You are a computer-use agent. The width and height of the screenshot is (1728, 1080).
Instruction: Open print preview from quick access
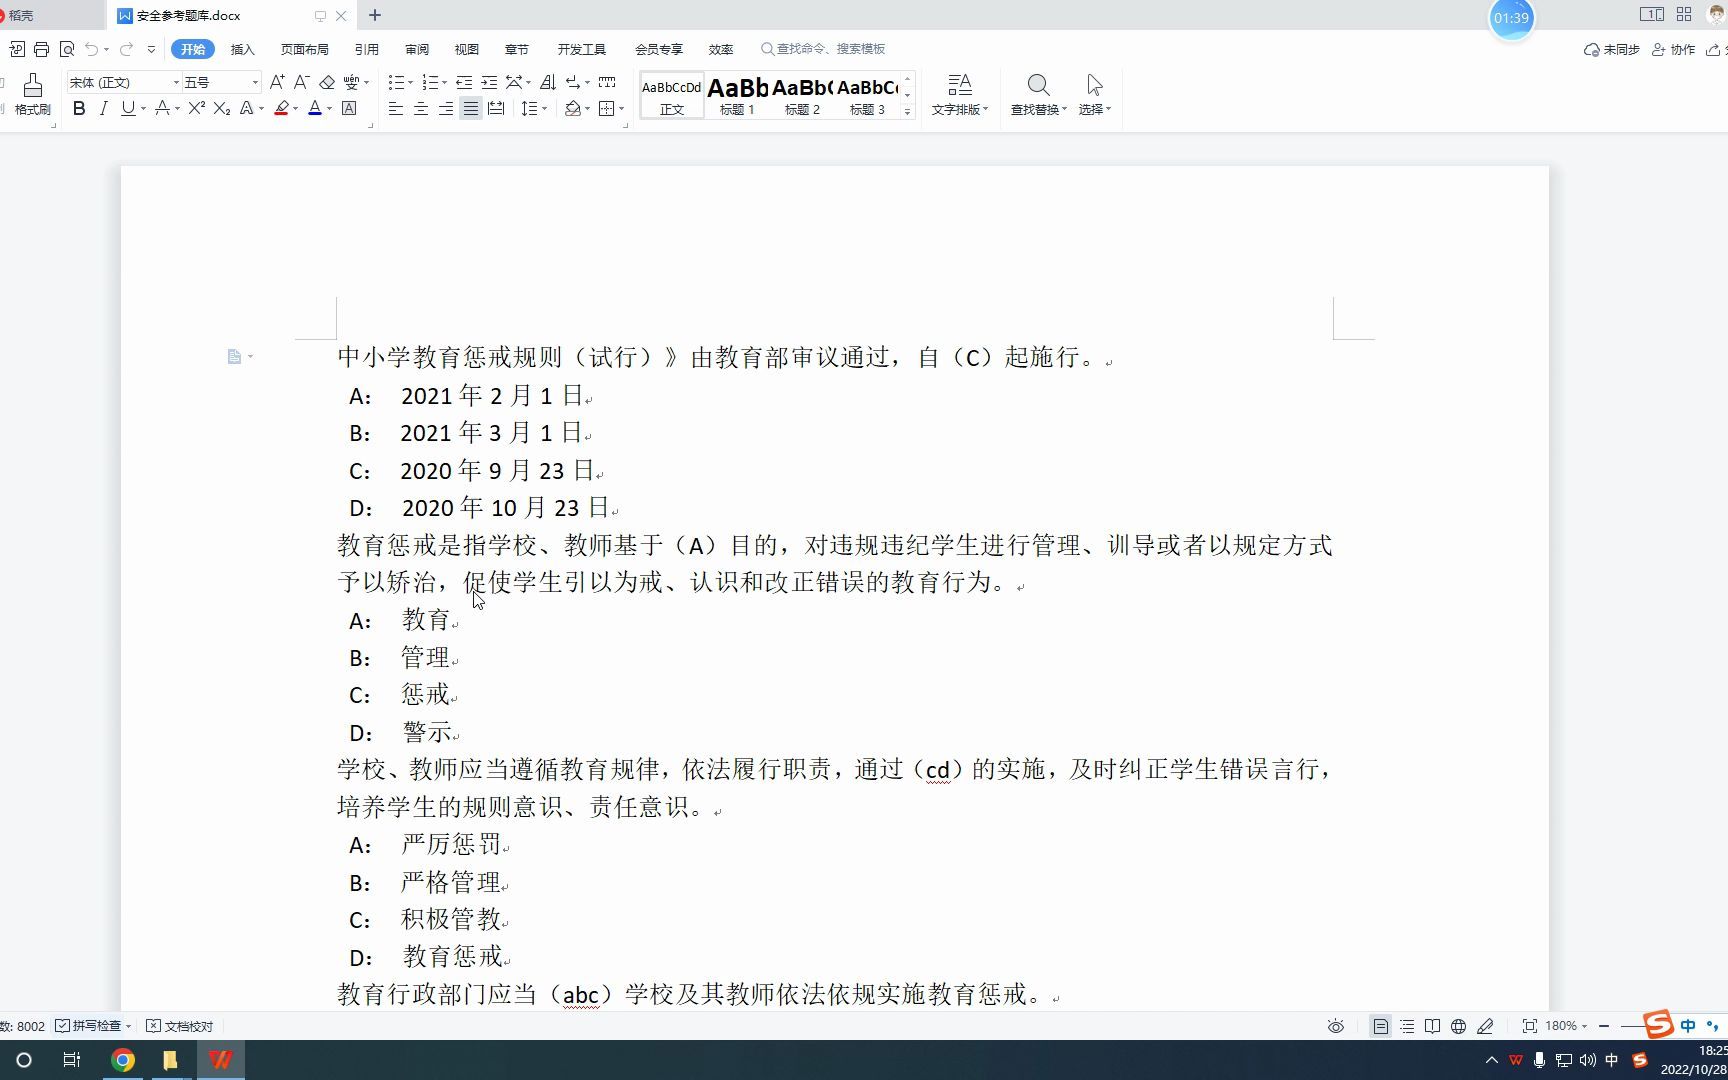point(67,49)
